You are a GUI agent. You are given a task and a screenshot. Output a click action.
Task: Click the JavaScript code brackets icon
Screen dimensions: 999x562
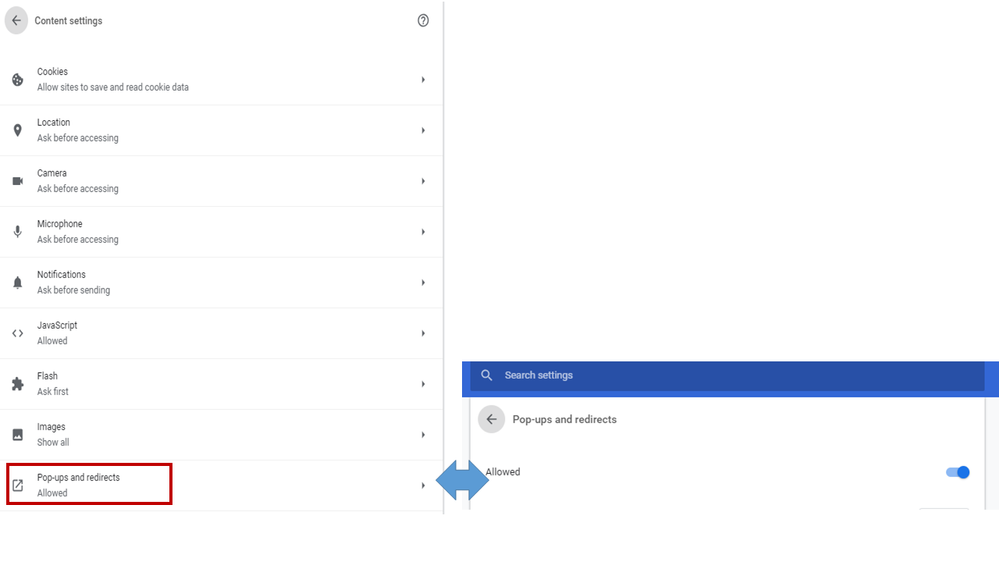tap(17, 333)
